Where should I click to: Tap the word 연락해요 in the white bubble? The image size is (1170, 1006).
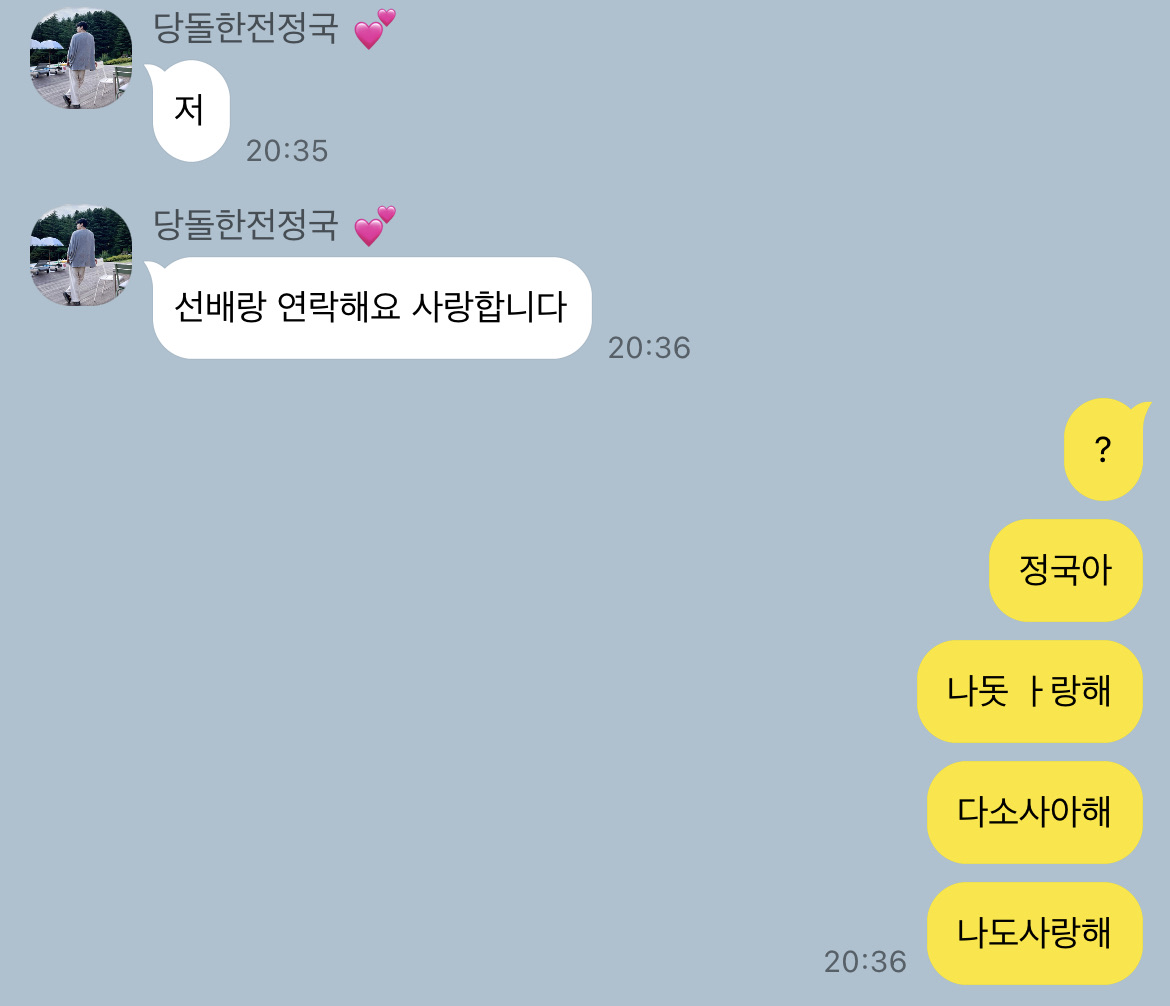pyautogui.click(x=339, y=307)
